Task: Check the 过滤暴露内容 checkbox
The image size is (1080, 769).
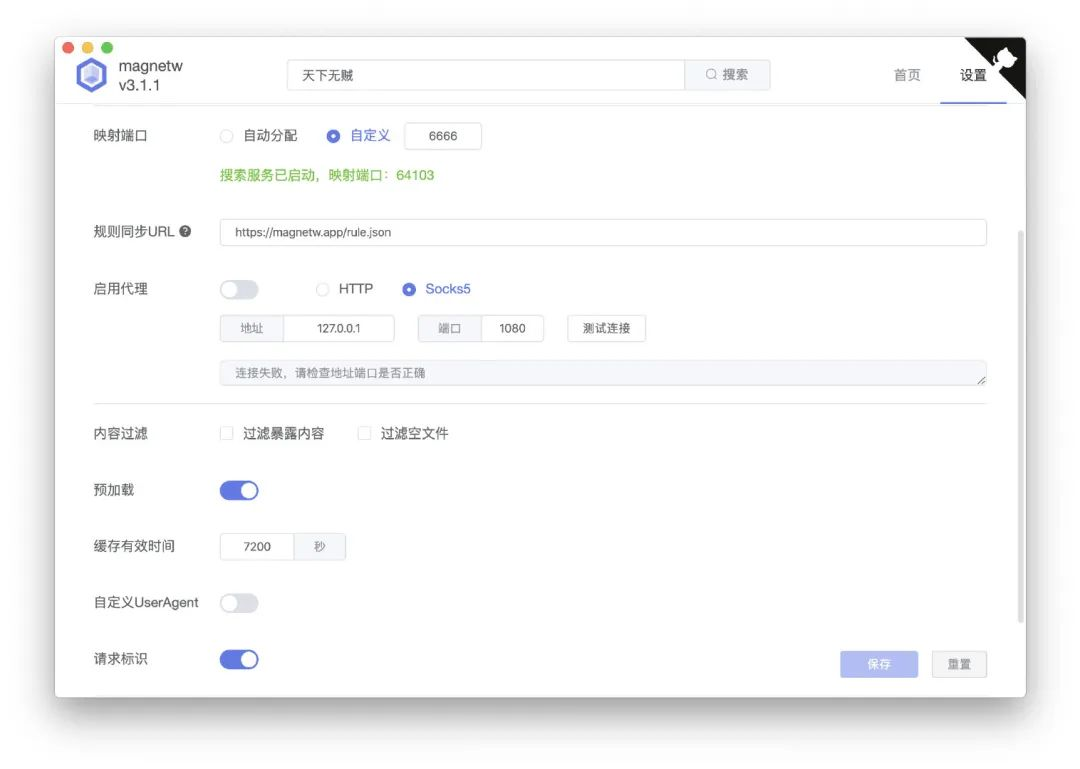Action: pyautogui.click(x=225, y=433)
